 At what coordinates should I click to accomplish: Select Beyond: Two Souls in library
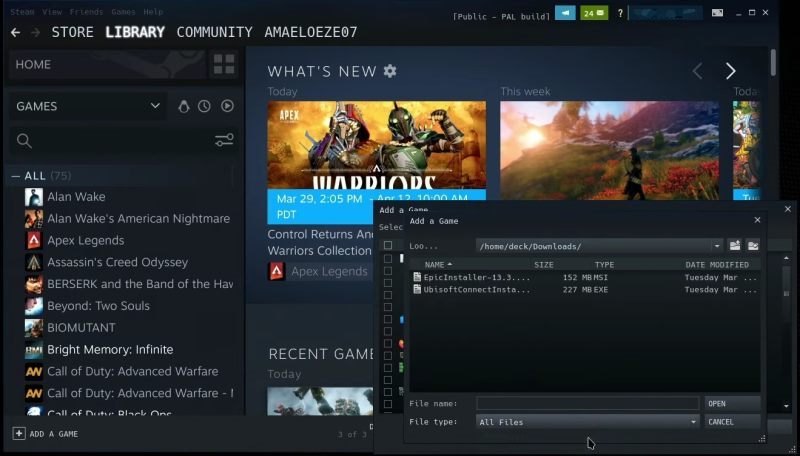(x=98, y=306)
